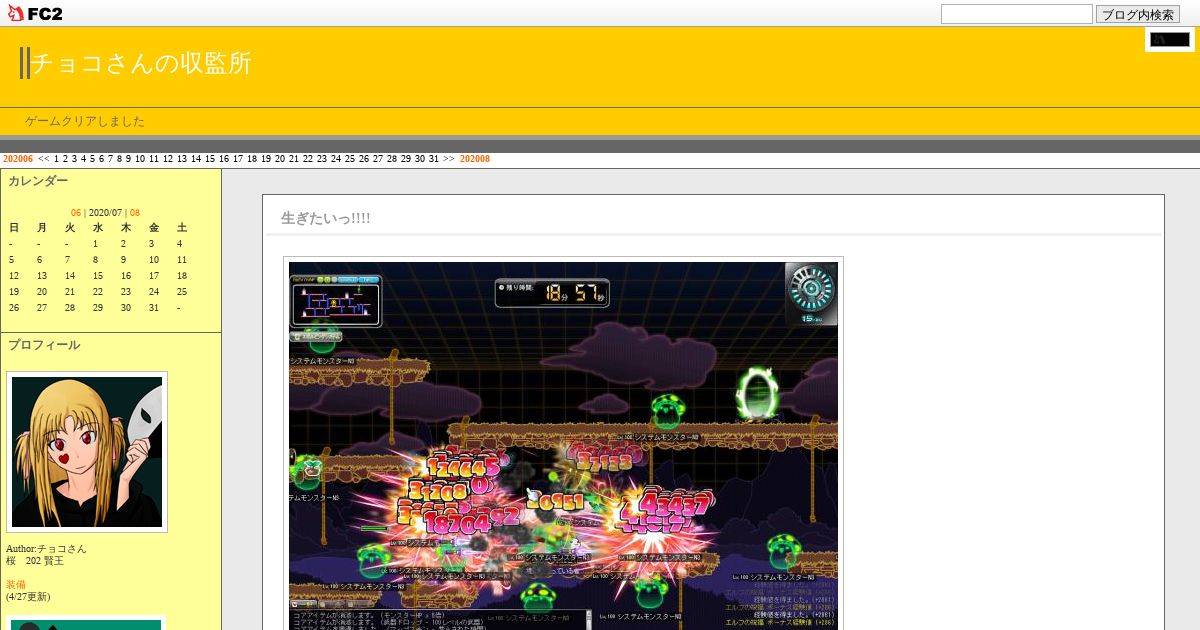Click calendar date 23
The image size is (1200, 630).
pos(126,292)
